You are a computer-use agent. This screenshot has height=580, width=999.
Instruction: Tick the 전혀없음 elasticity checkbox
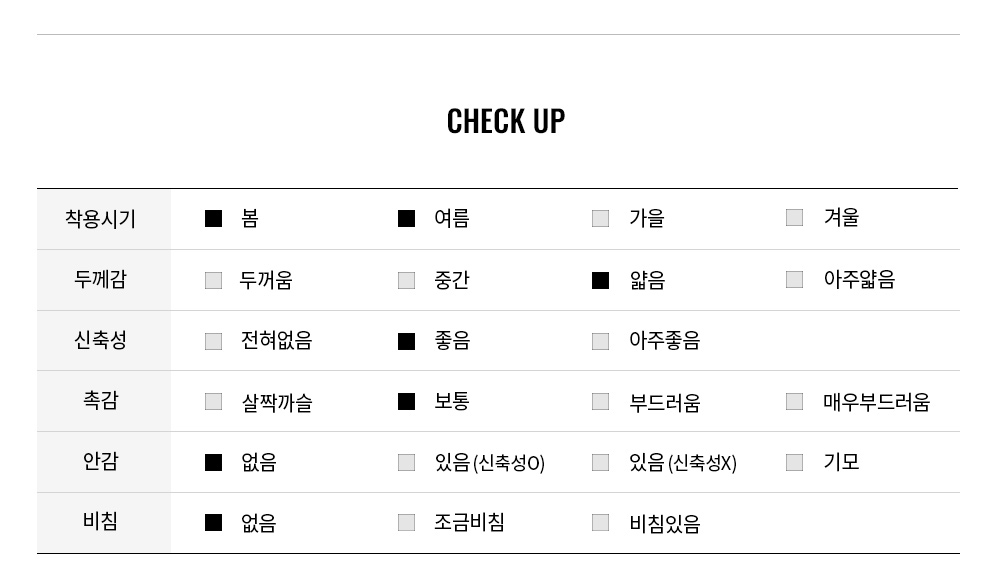click(x=213, y=341)
